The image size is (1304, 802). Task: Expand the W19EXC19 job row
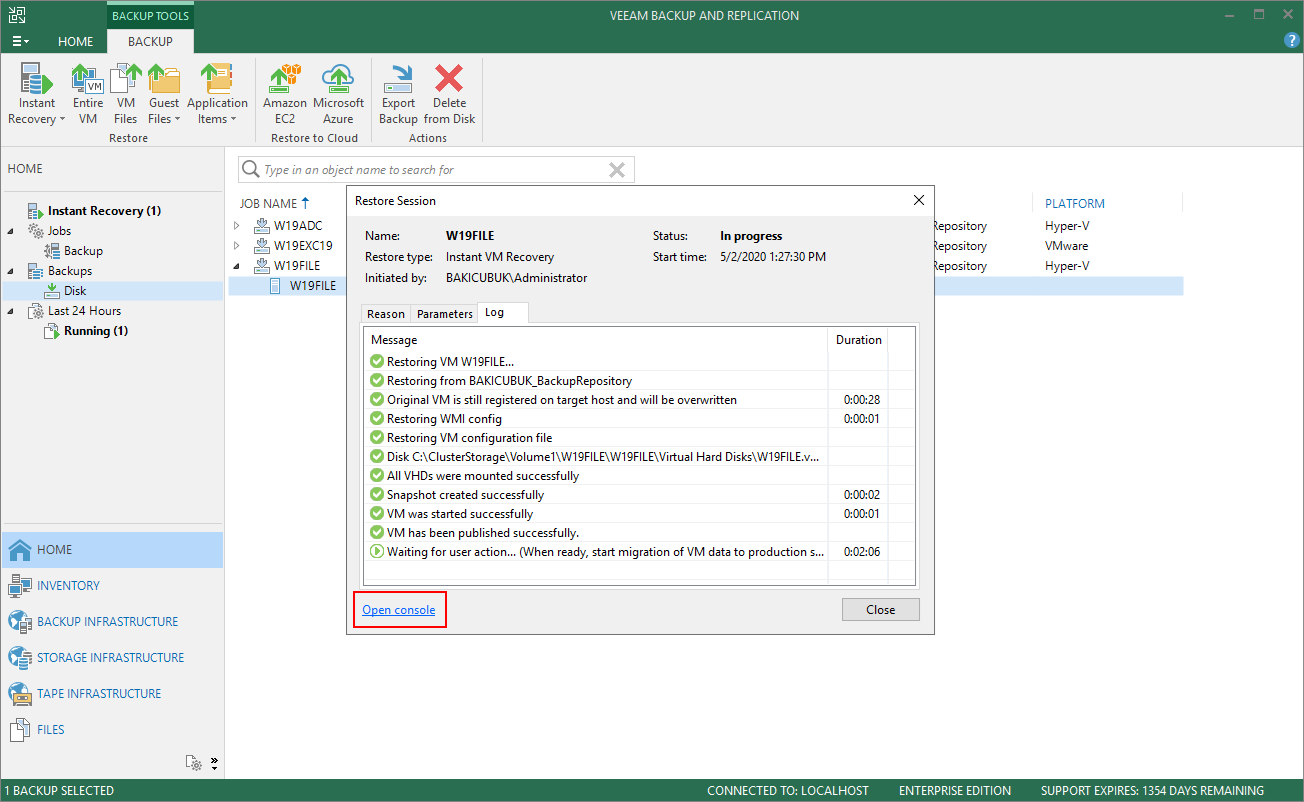pyautogui.click(x=237, y=246)
